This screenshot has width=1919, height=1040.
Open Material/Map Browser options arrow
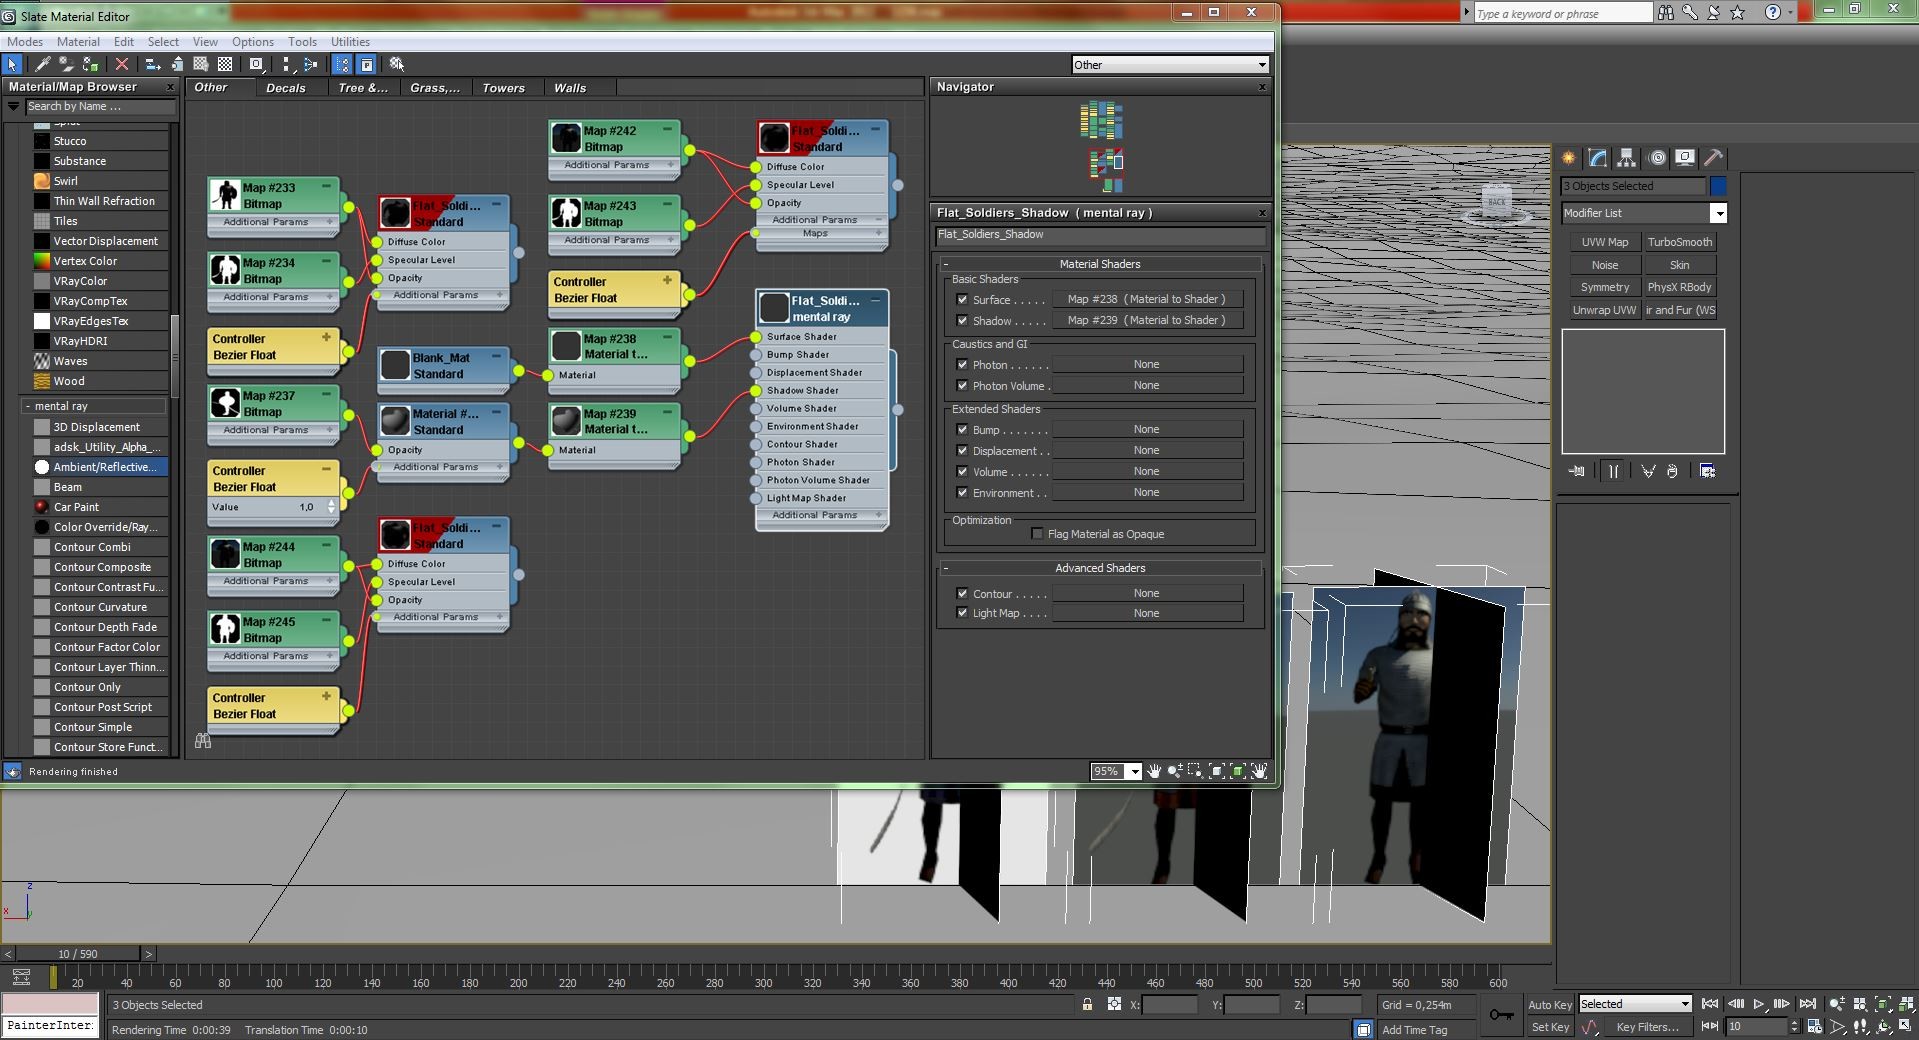point(13,106)
